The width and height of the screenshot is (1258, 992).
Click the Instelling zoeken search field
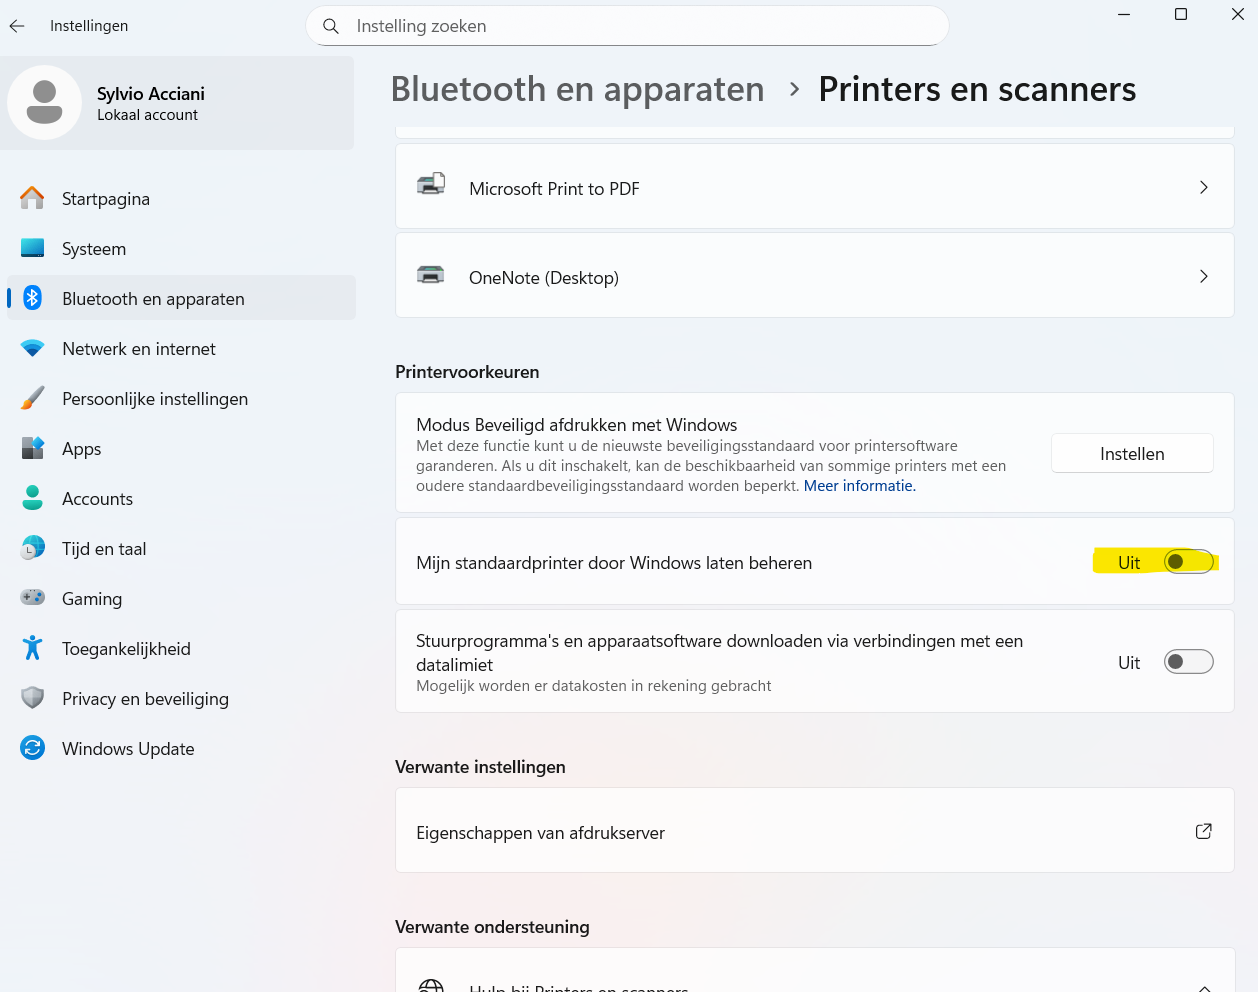[627, 26]
